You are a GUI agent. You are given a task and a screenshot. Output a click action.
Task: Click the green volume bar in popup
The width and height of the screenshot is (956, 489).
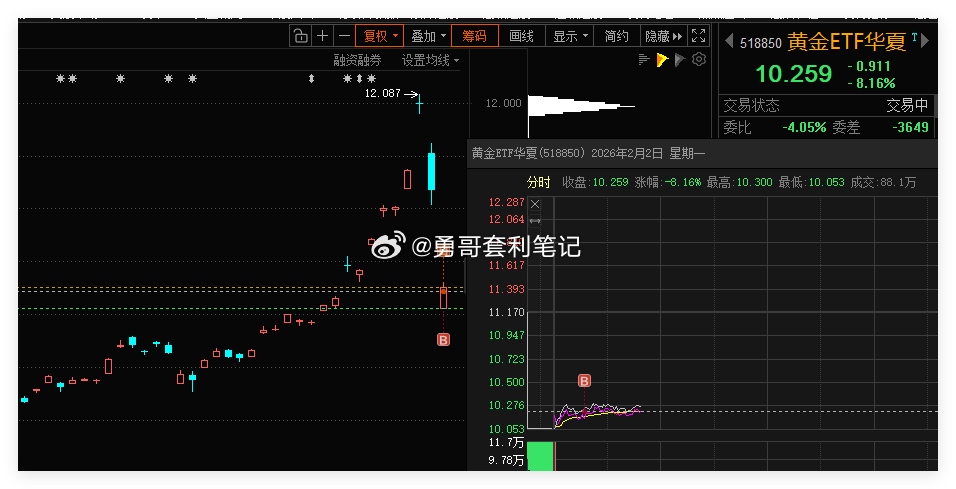coord(540,456)
